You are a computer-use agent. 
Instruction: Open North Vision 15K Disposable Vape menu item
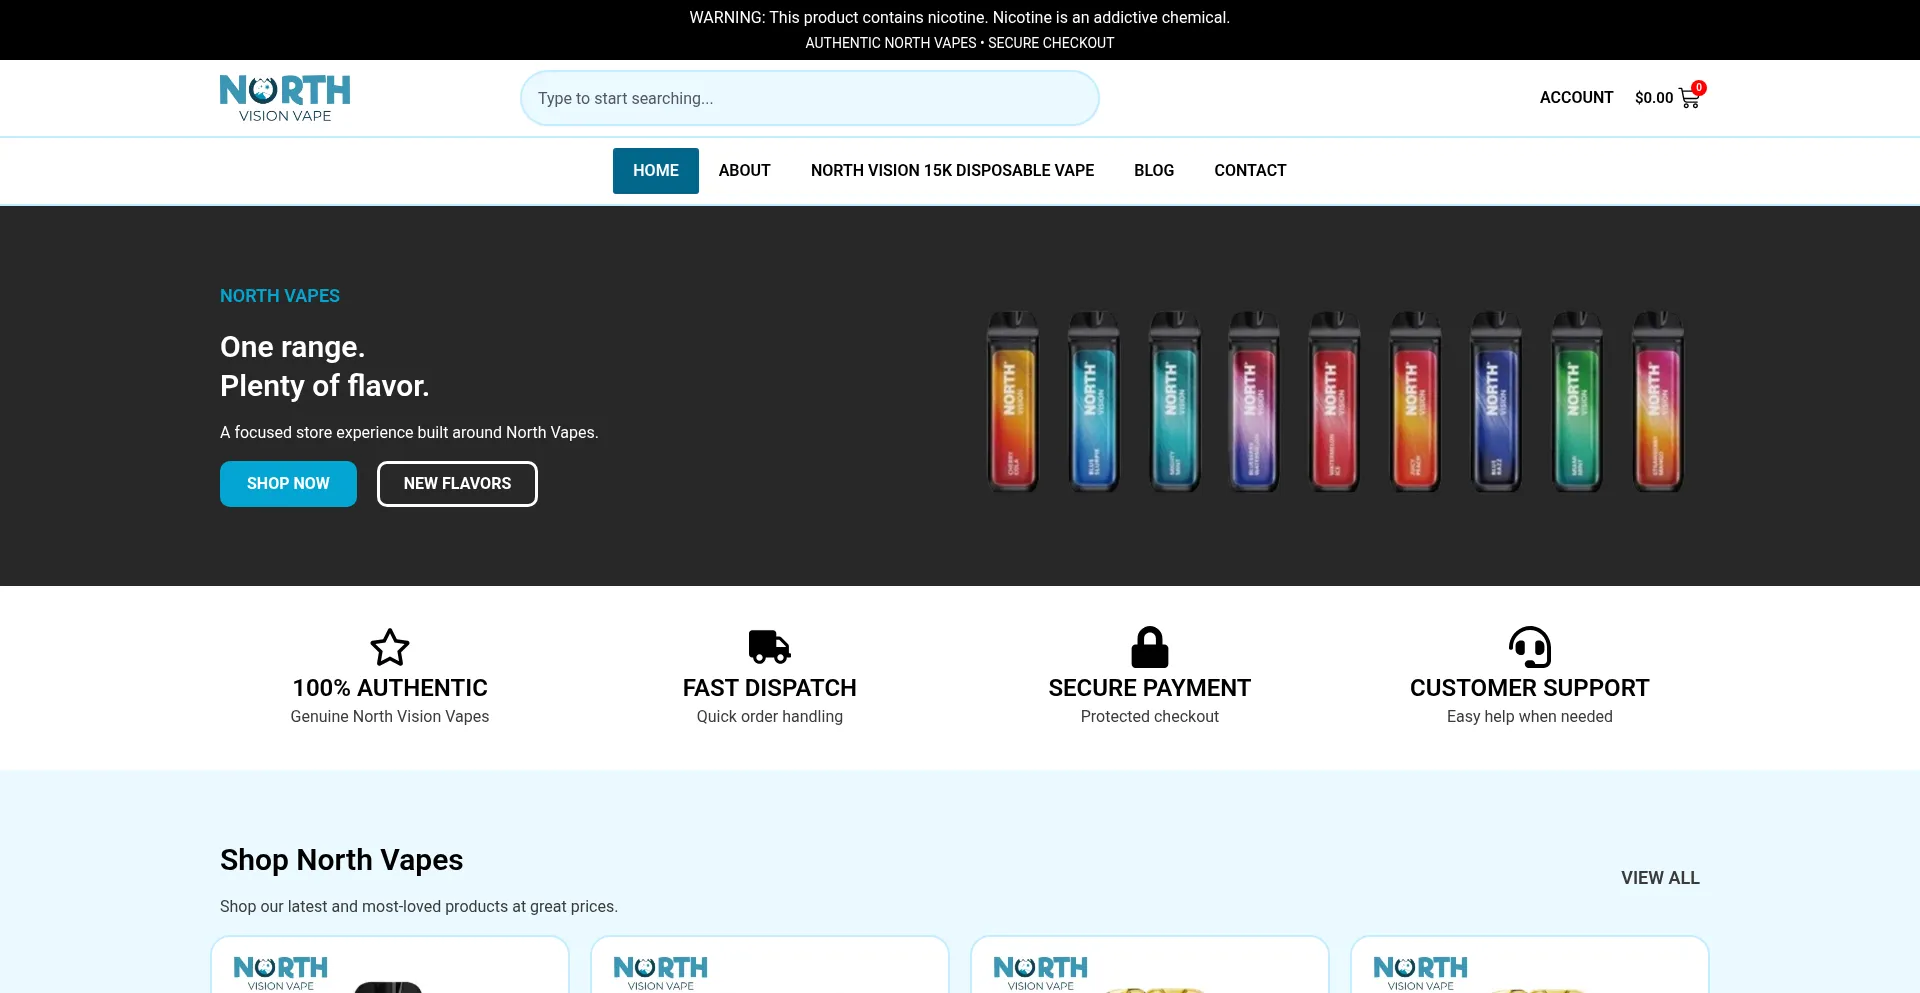click(953, 171)
